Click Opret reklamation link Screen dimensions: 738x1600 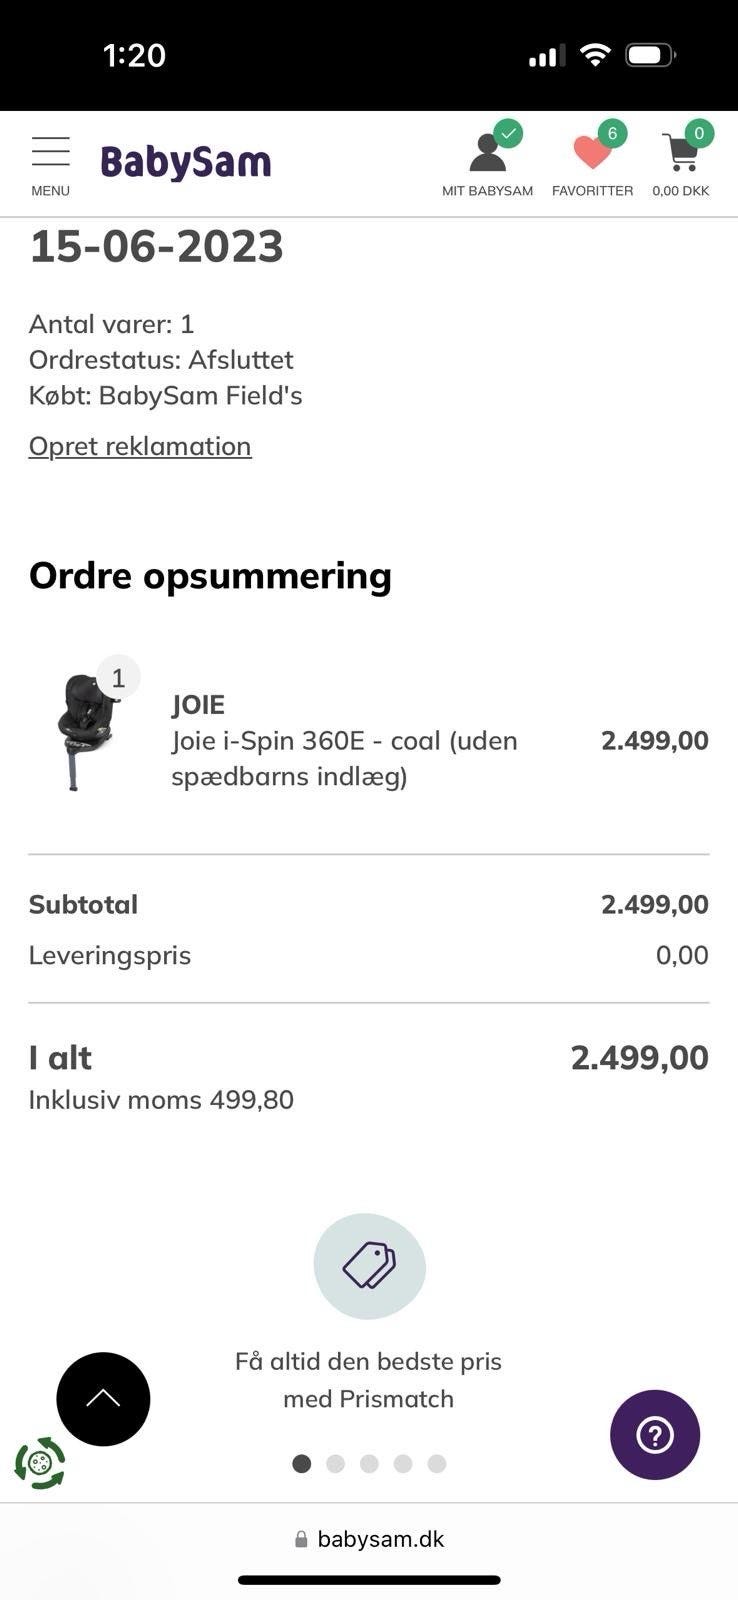click(140, 446)
